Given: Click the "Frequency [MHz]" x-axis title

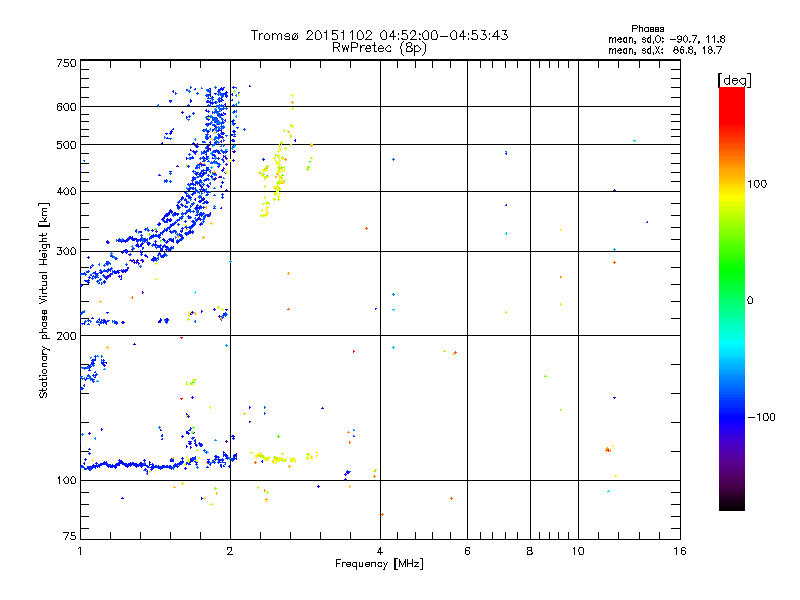Looking at the screenshot, I should point(379,564).
